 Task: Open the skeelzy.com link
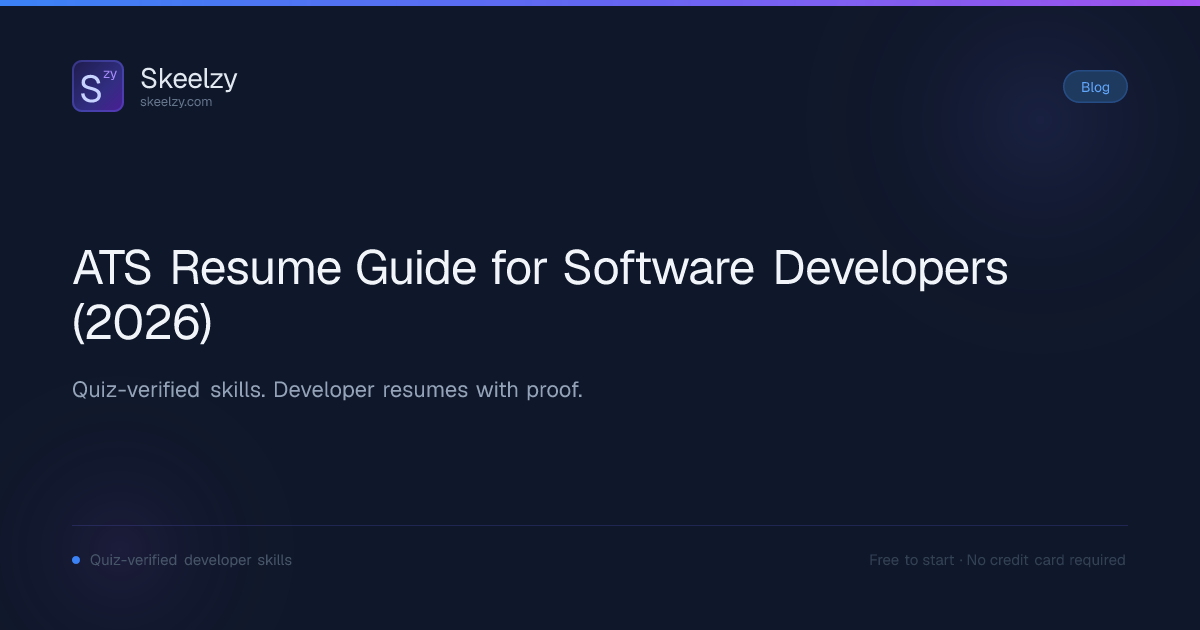click(x=176, y=102)
